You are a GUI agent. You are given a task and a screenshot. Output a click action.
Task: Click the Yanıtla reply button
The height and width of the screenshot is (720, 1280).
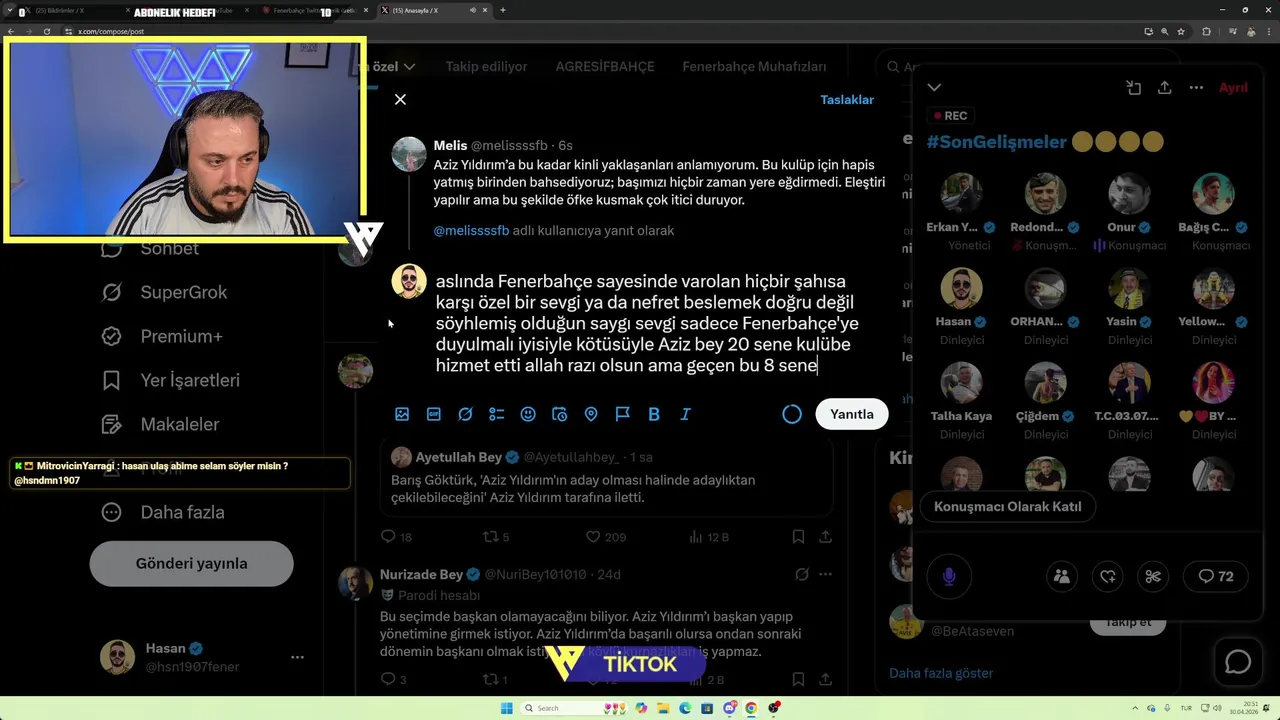(852, 414)
